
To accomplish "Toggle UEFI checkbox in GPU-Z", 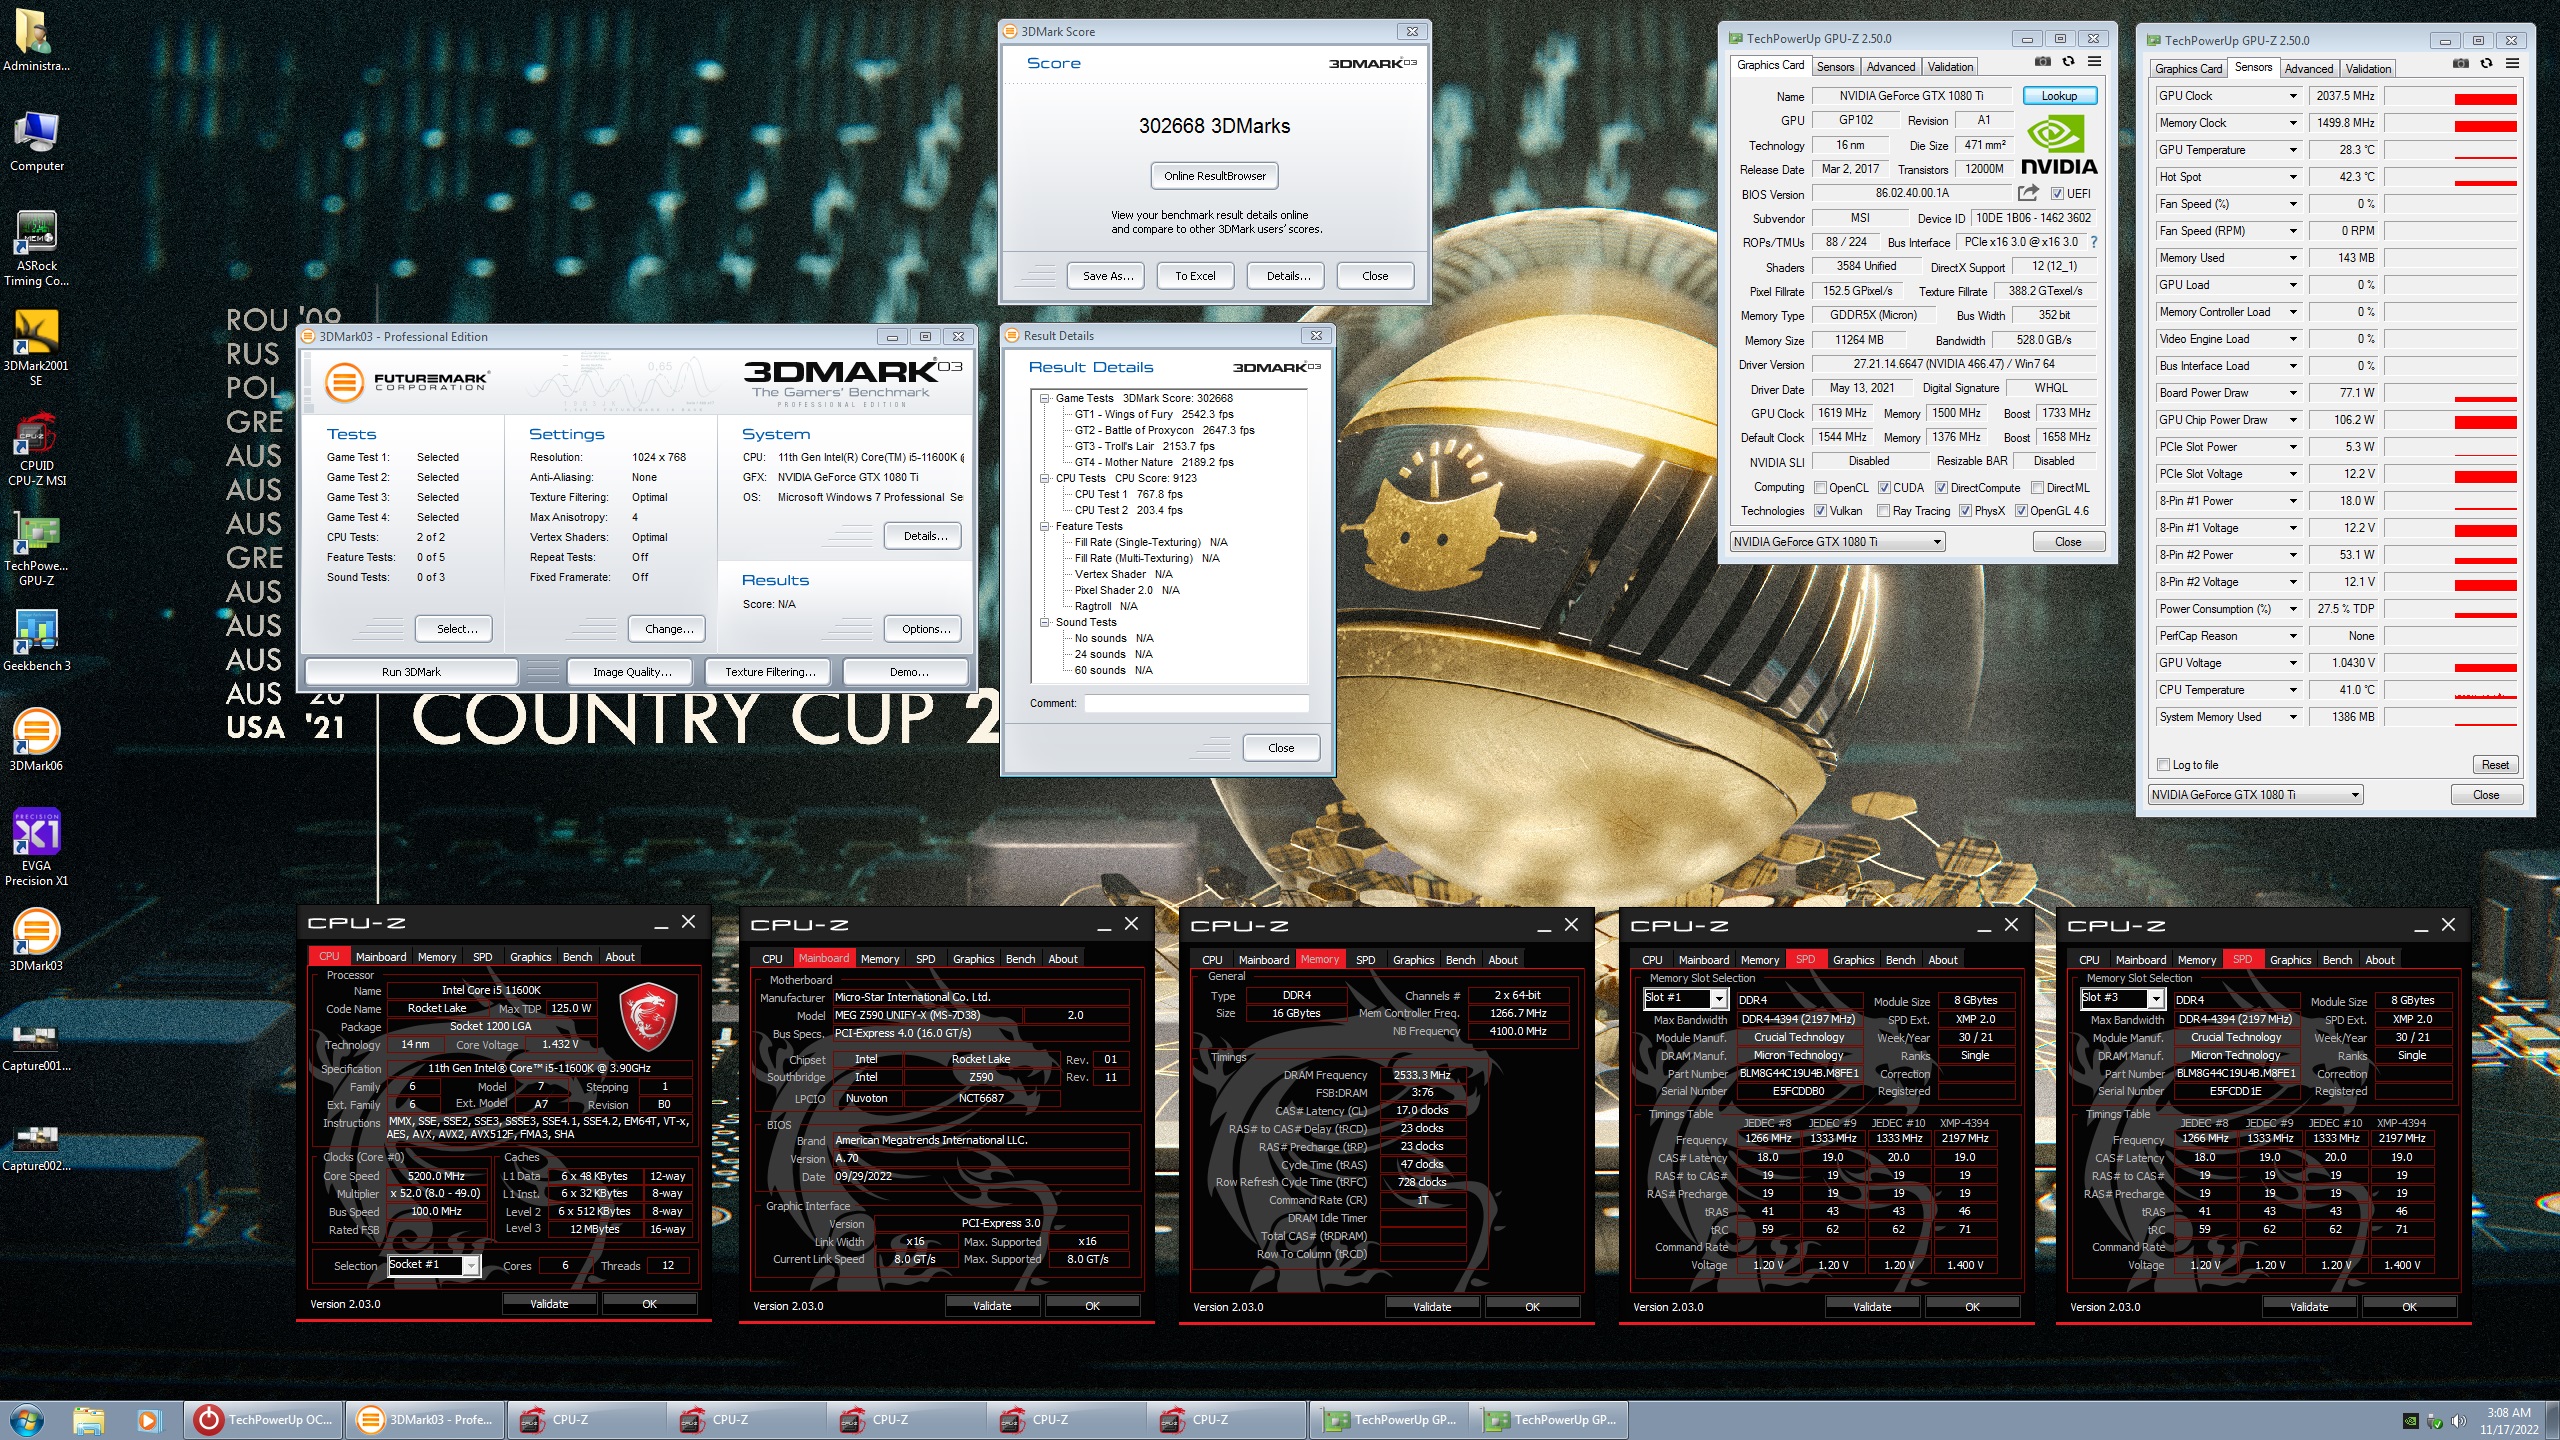I will tap(2057, 194).
